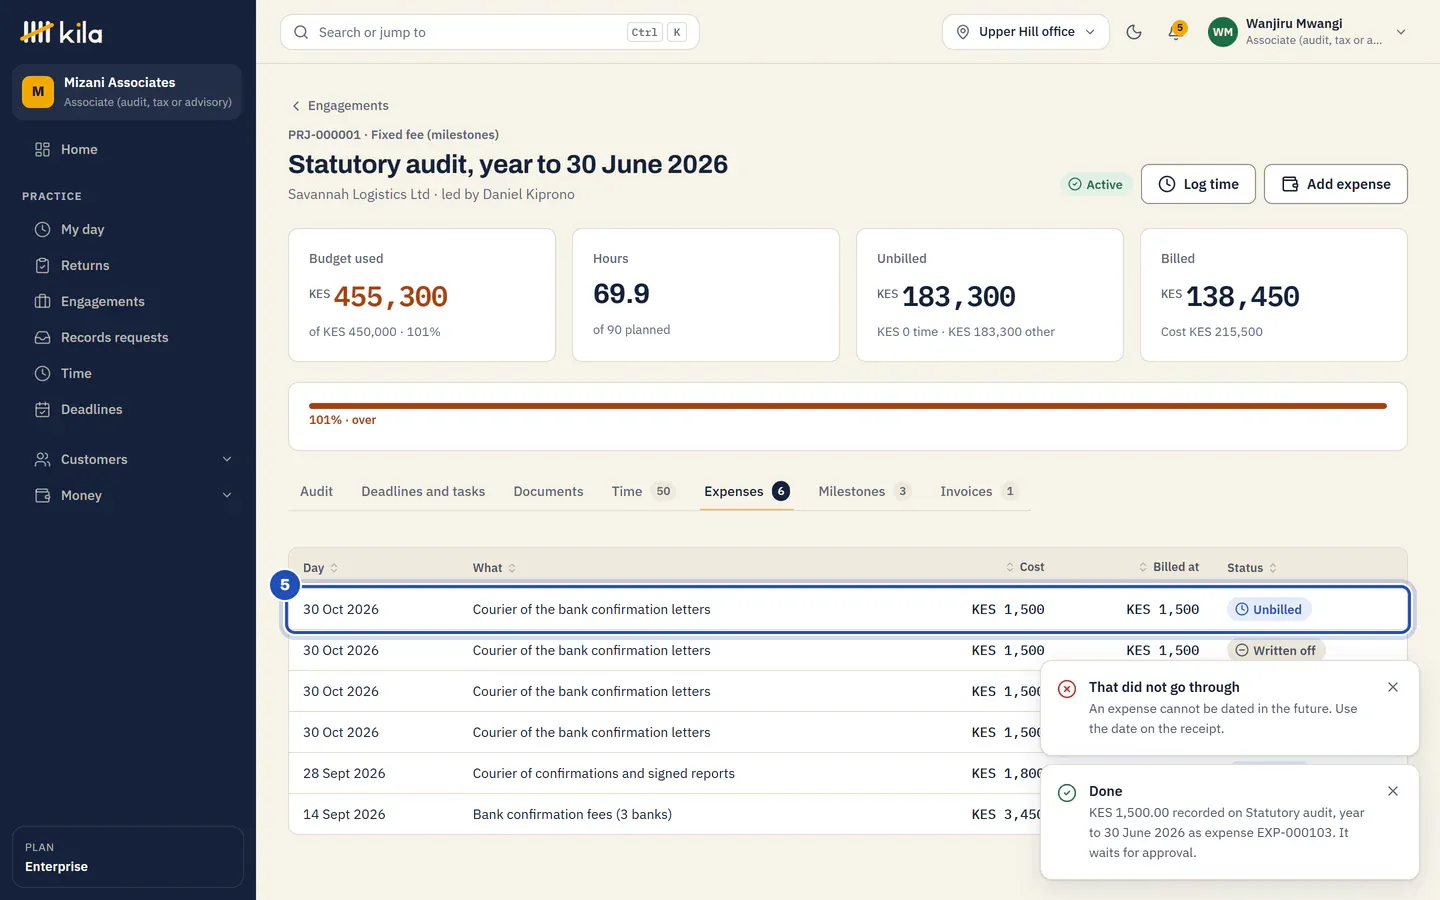Open Records requests in sidebar
The height and width of the screenshot is (900, 1440).
tap(128, 337)
